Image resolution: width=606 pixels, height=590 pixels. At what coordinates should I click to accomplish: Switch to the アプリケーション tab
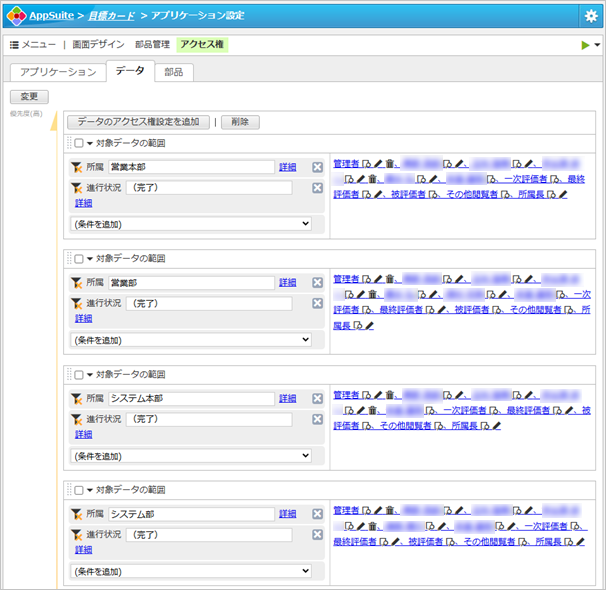(x=58, y=72)
